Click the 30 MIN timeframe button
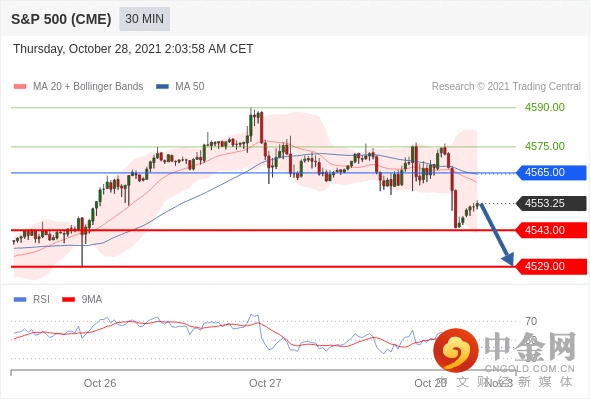The height and width of the screenshot is (400, 590). pyautogui.click(x=144, y=19)
